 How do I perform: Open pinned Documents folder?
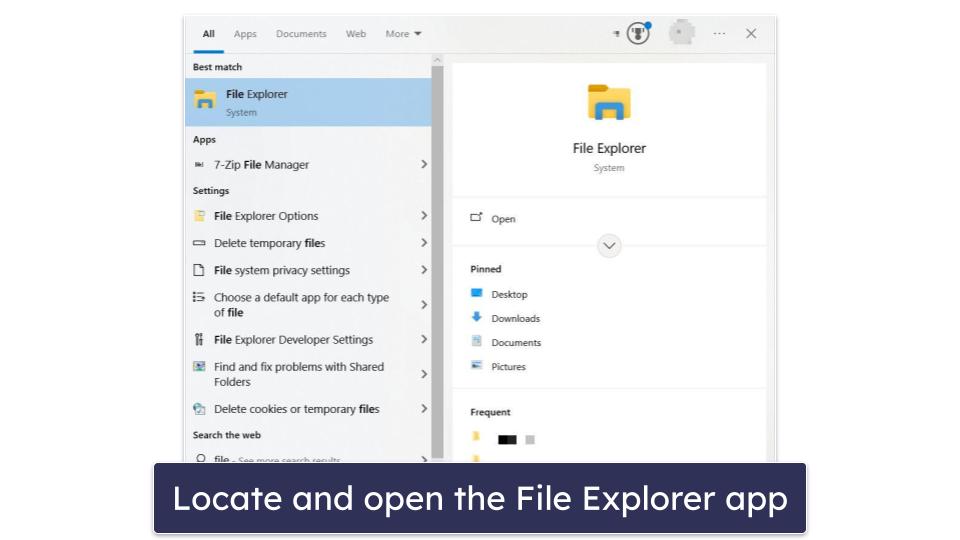click(x=516, y=342)
